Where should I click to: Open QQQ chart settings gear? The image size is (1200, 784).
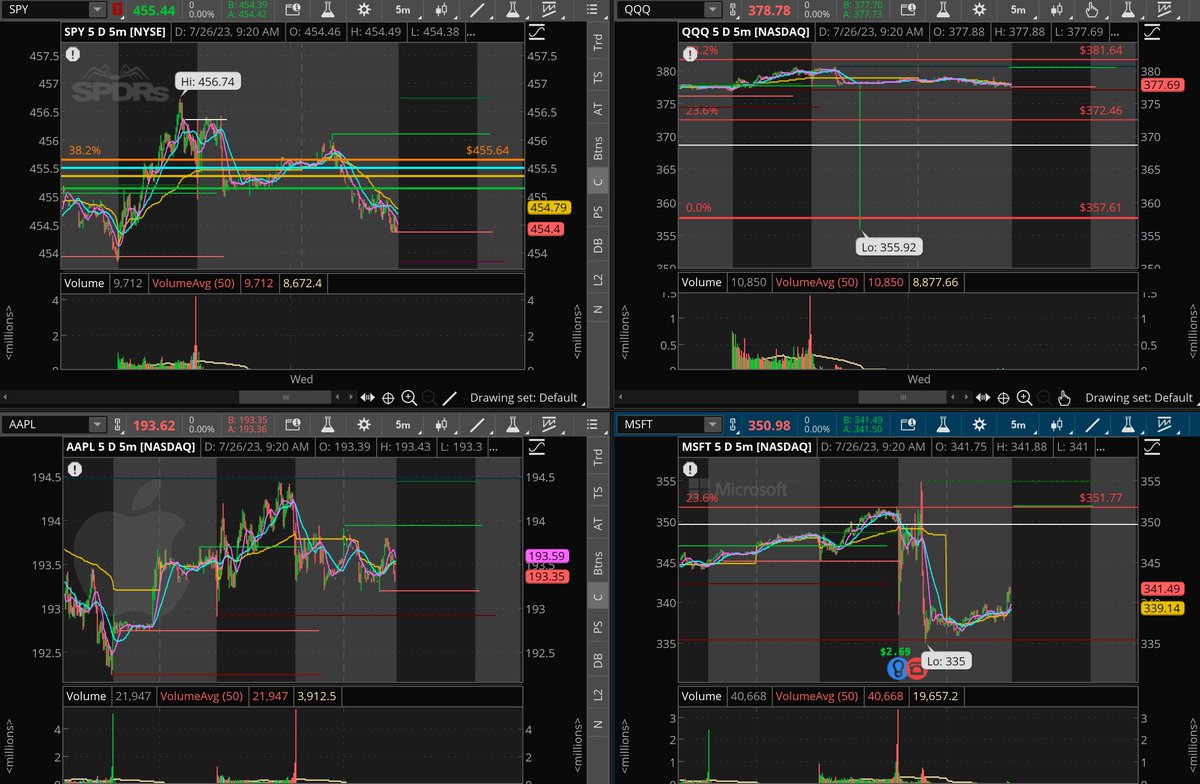[980, 9]
